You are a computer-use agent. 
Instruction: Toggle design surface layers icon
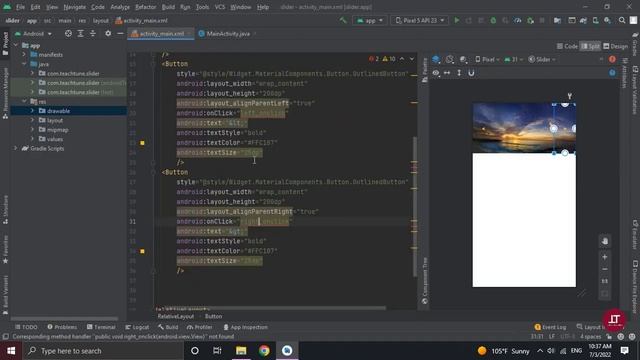point(436,60)
